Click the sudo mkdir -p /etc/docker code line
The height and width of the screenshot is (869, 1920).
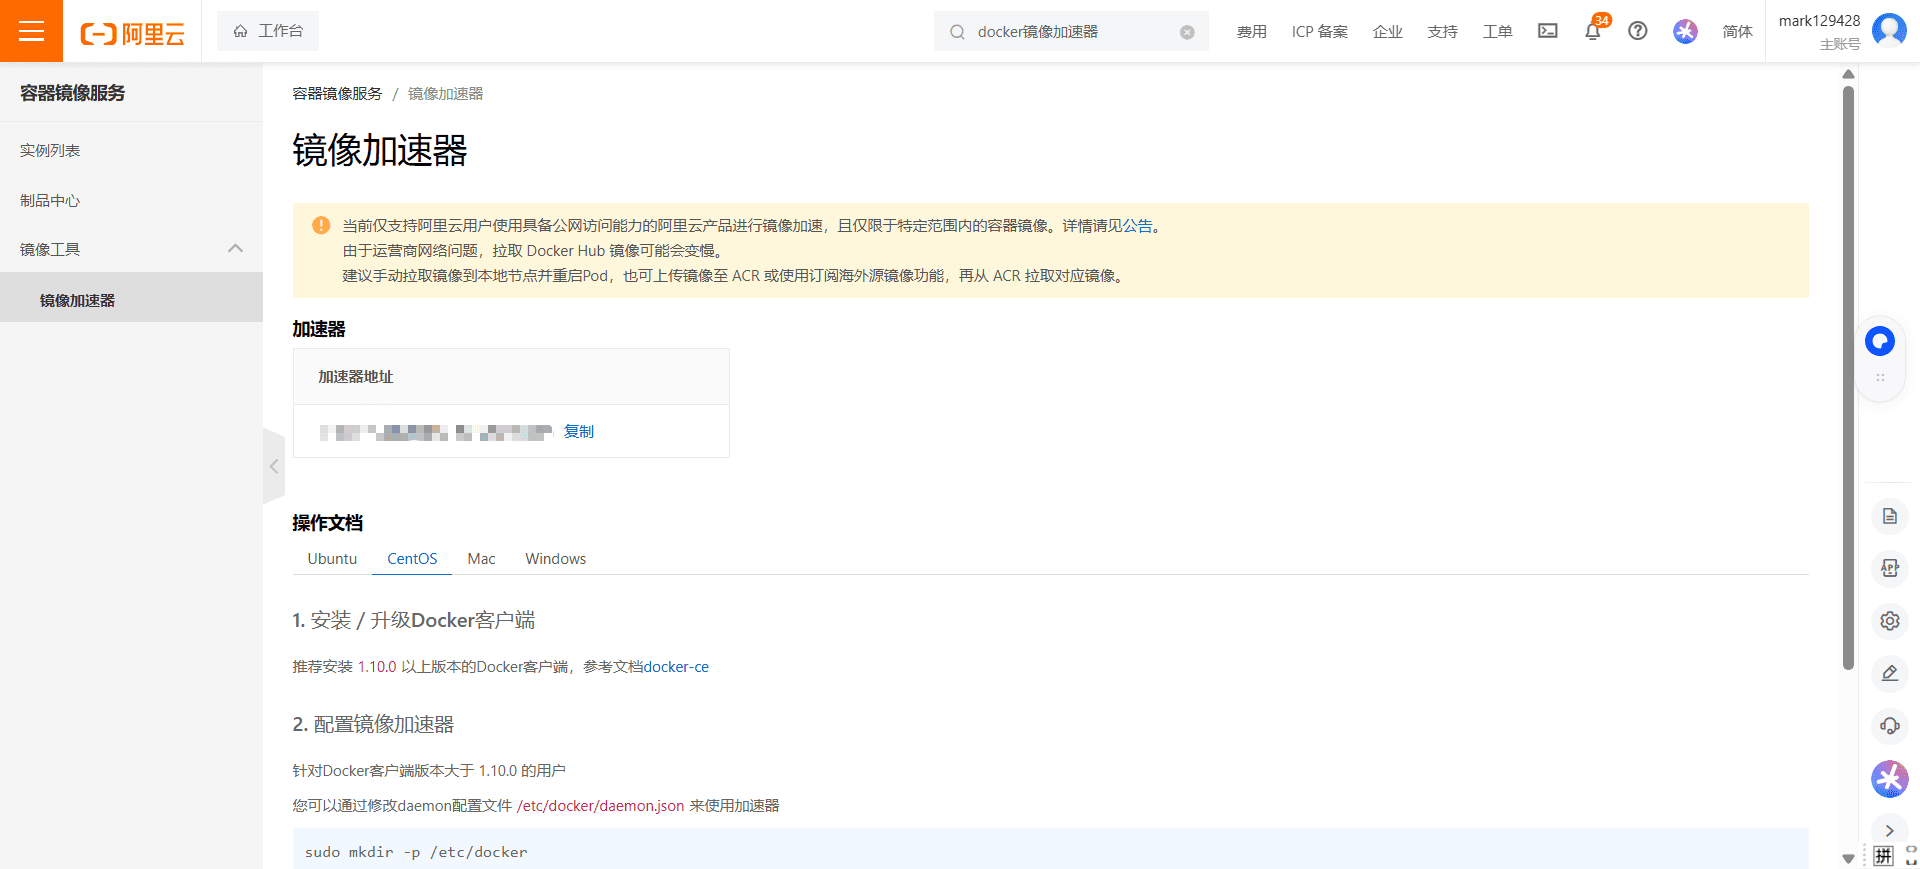tap(416, 852)
